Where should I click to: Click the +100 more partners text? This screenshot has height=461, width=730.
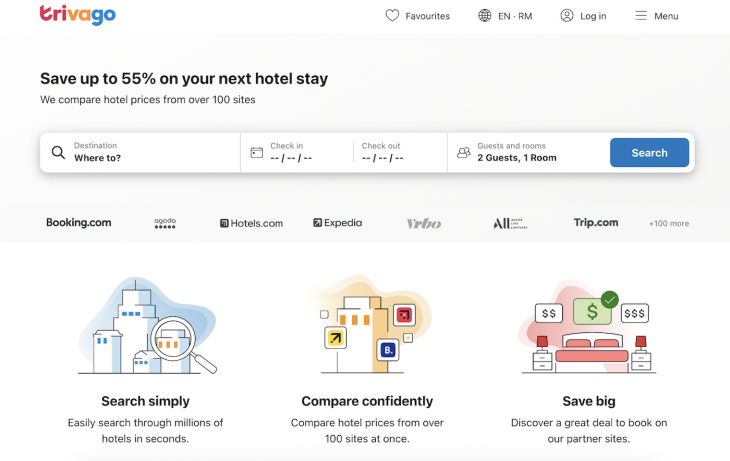[668, 224]
